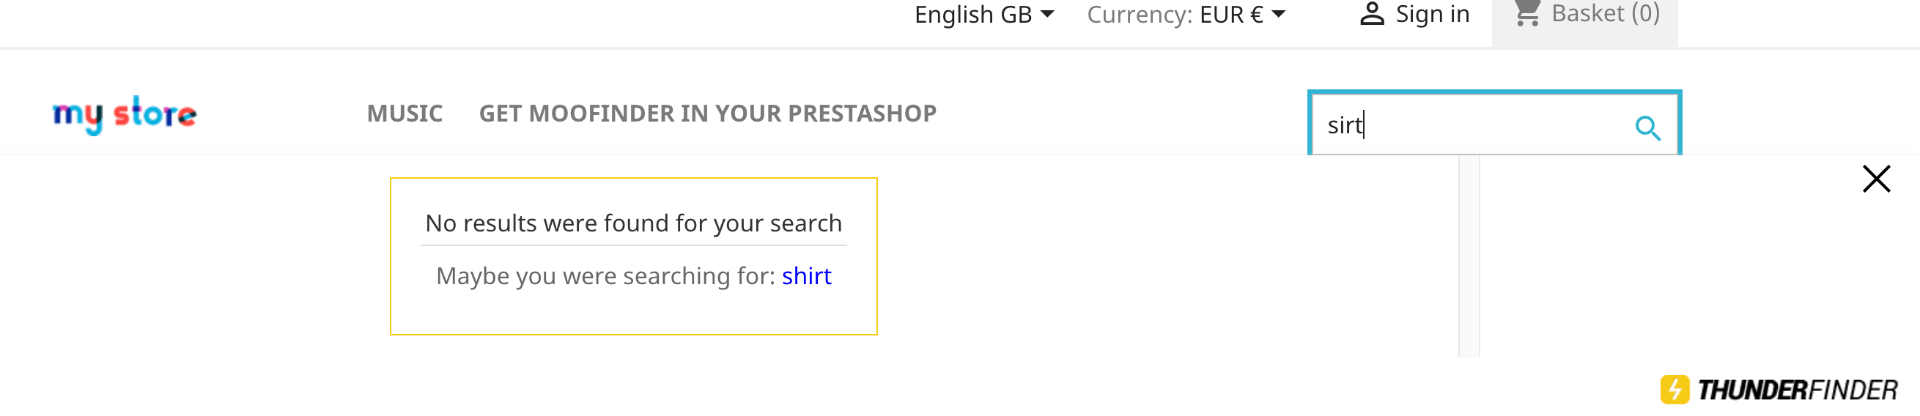Open the MUSIC menu category

405,114
